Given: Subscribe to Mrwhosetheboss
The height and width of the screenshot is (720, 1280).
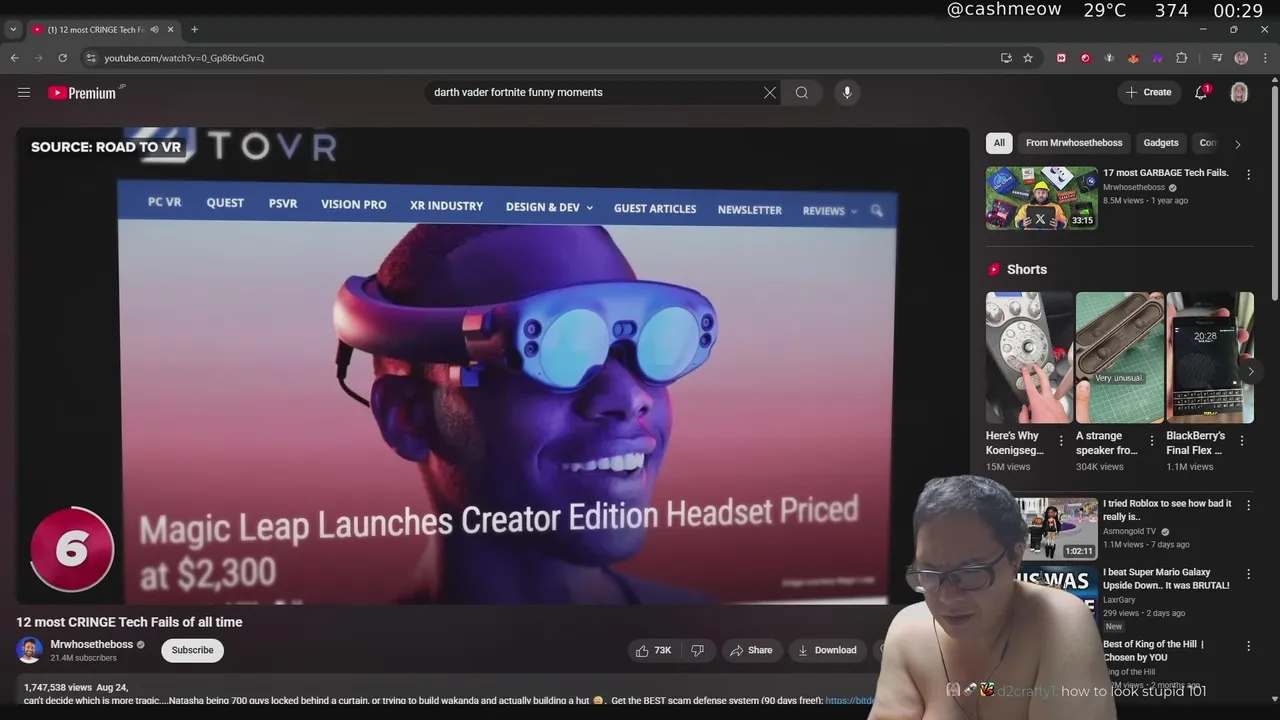Looking at the screenshot, I should click(x=192, y=650).
